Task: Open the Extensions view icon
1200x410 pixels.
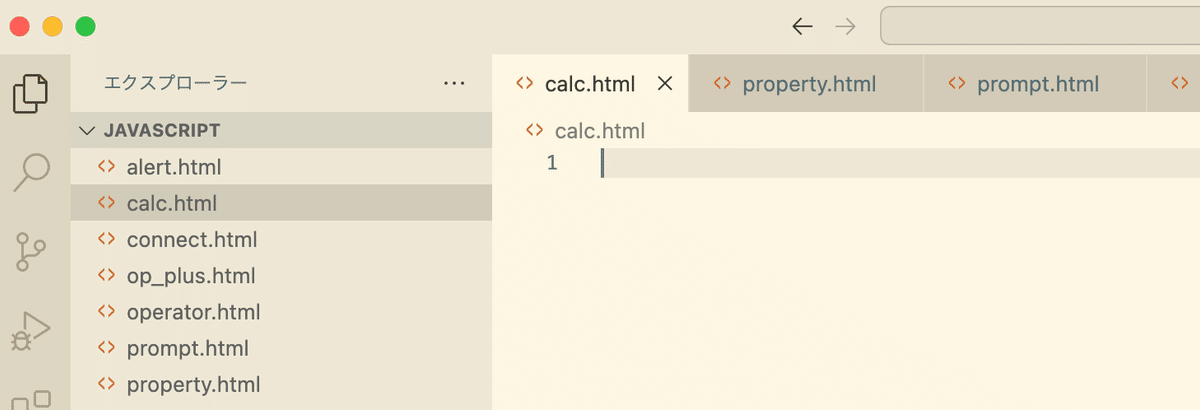Action: pyautogui.click(x=31, y=399)
